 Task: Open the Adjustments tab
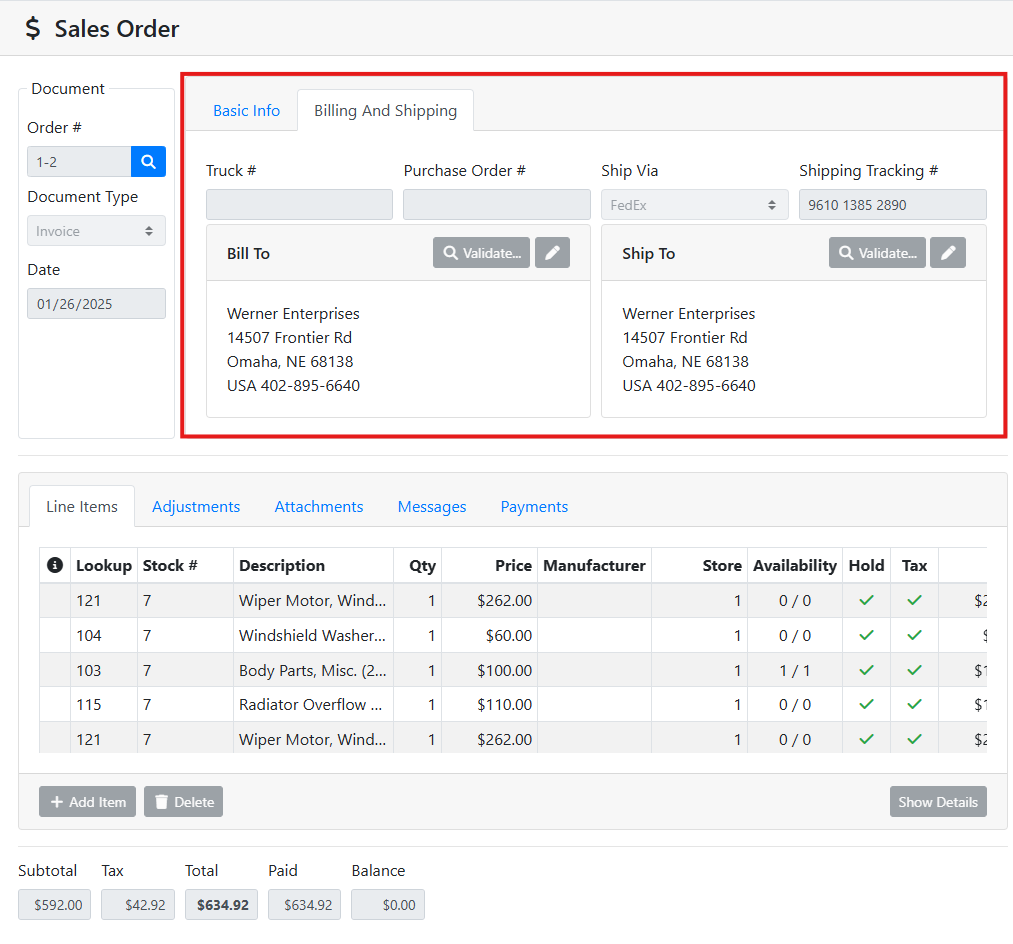196,507
